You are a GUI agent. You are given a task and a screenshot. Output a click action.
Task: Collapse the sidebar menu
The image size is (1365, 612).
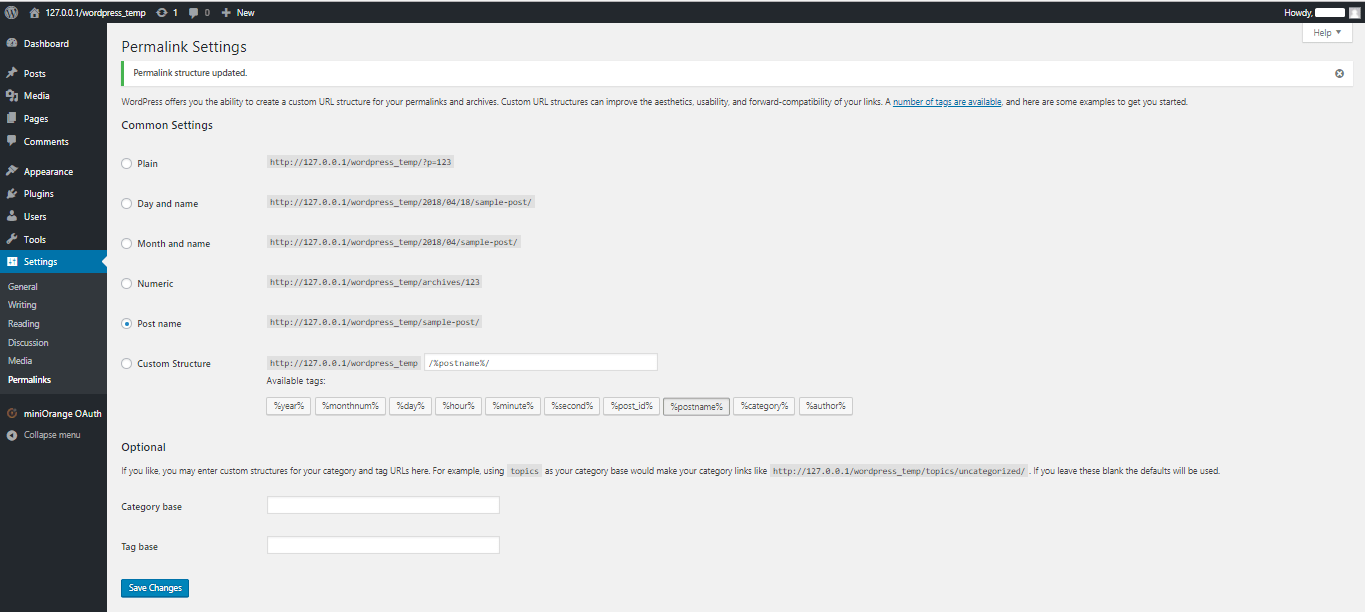click(51, 435)
